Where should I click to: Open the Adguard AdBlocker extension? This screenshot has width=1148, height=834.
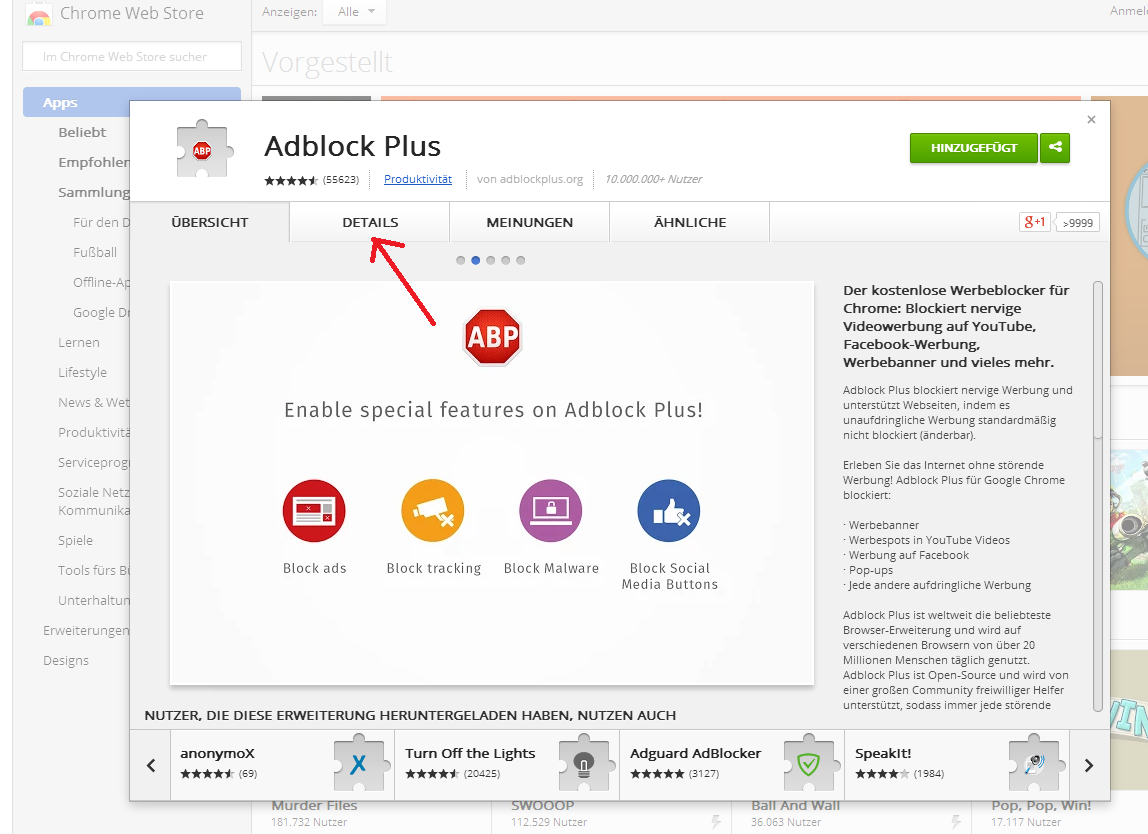click(696, 753)
